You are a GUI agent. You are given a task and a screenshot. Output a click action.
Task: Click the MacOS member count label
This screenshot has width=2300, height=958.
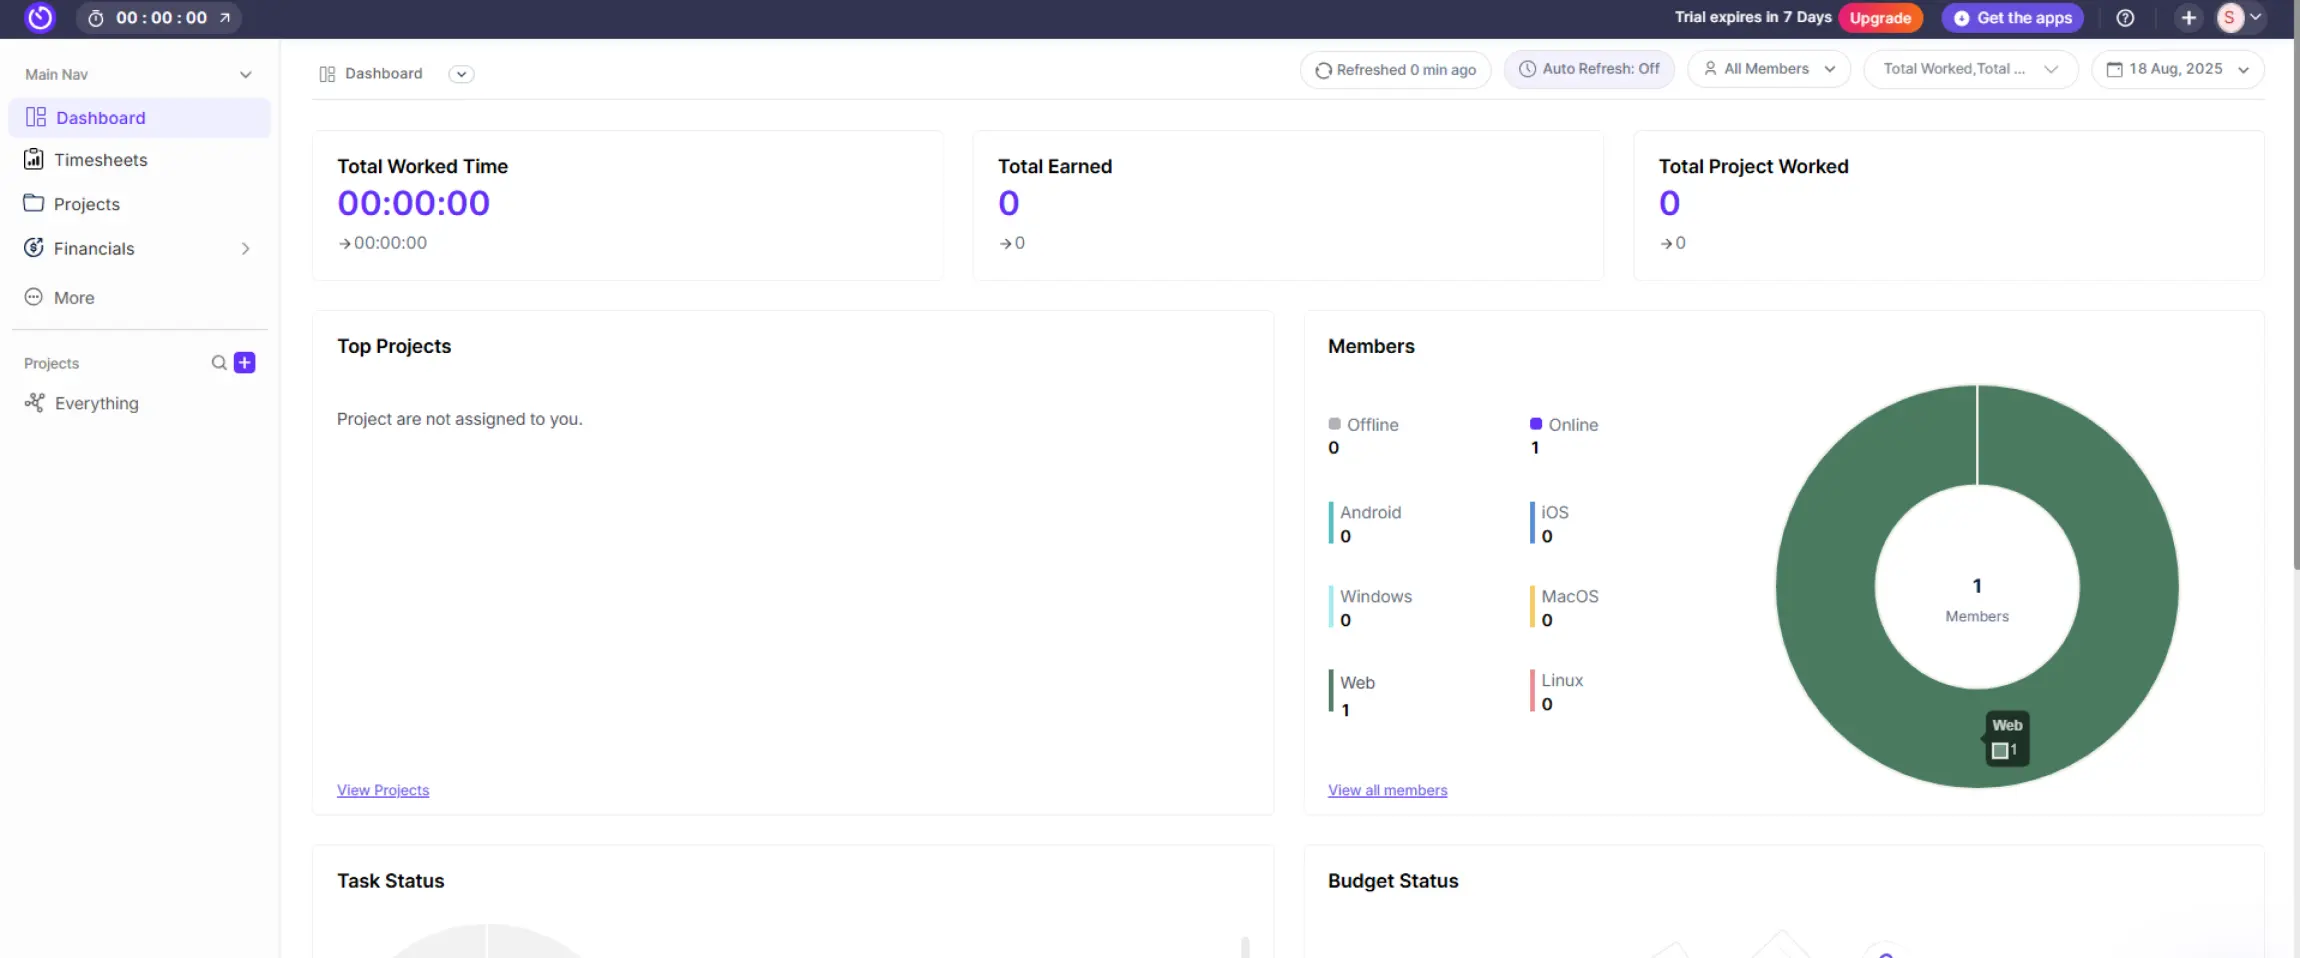click(1569, 596)
